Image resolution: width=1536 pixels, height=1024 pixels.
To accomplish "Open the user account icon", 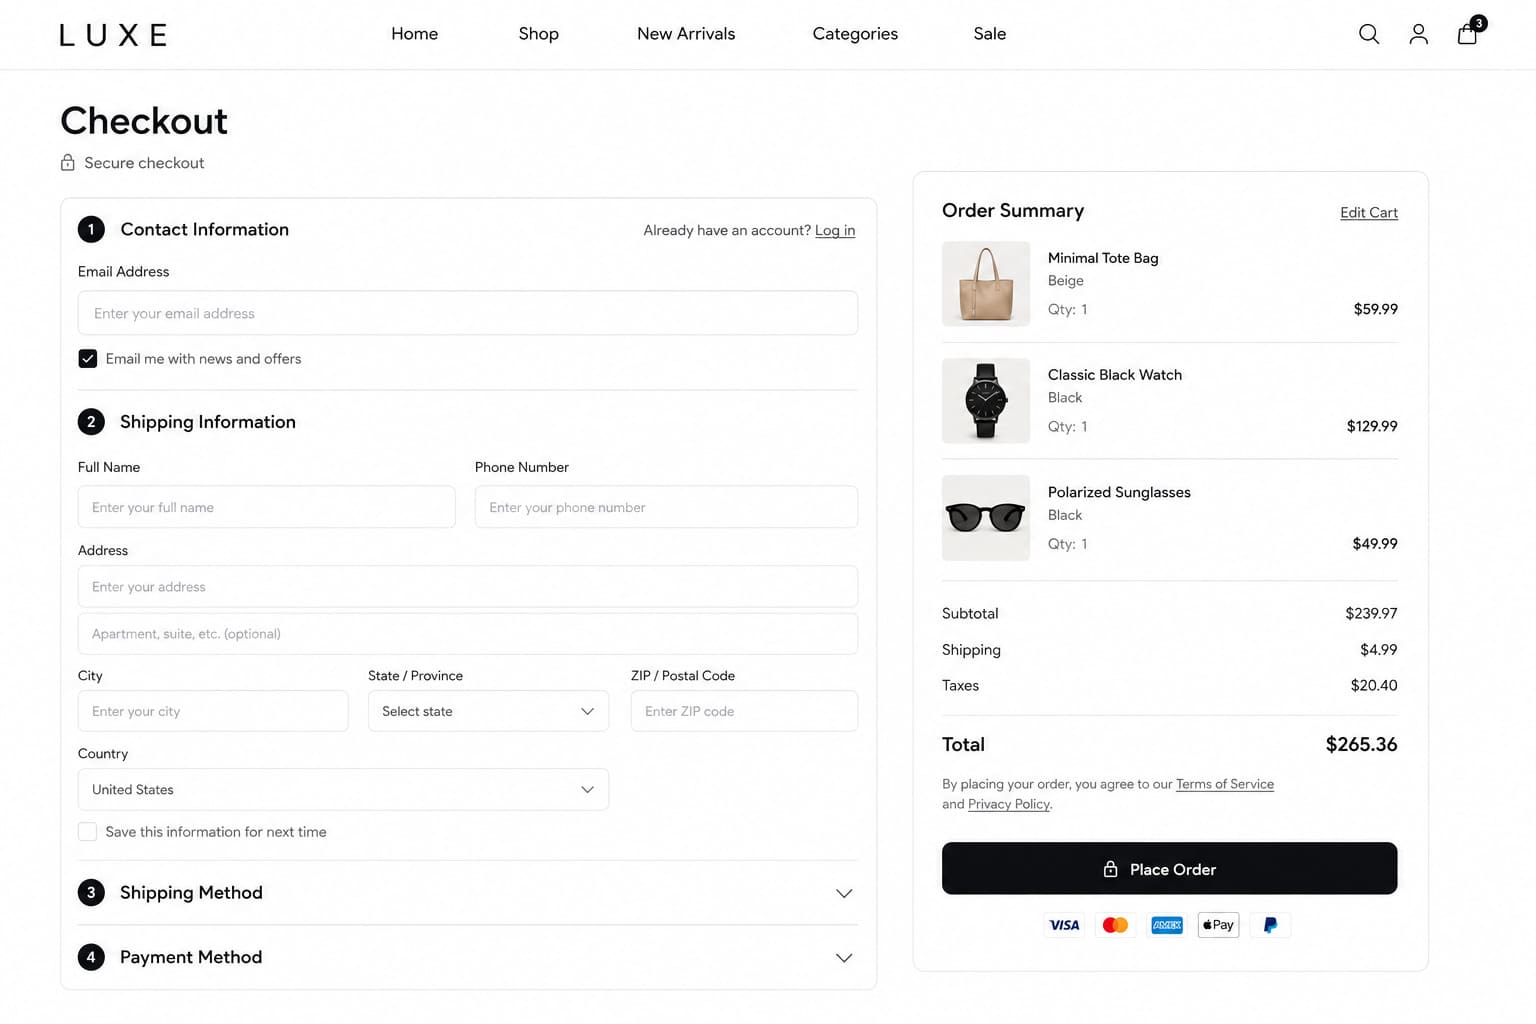I will coord(1418,34).
